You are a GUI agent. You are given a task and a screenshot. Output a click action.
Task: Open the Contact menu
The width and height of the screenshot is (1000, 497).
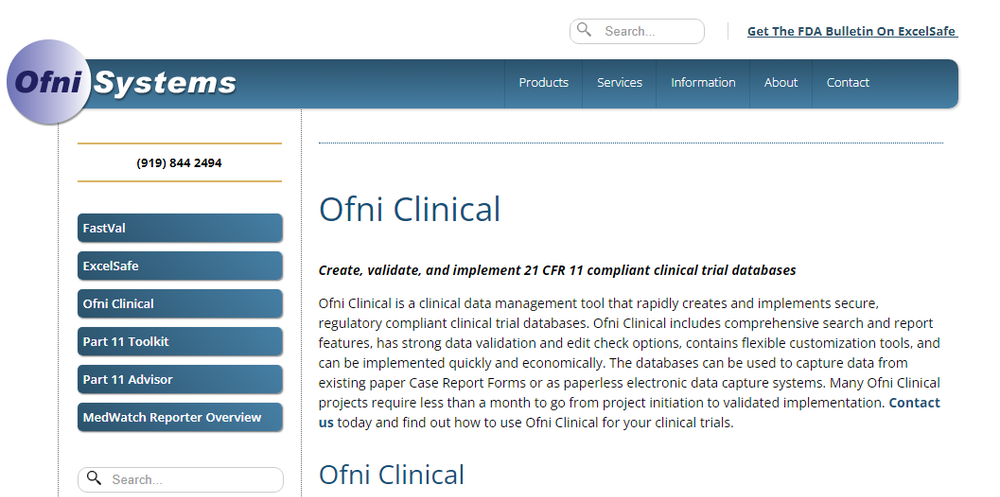pos(848,83)
